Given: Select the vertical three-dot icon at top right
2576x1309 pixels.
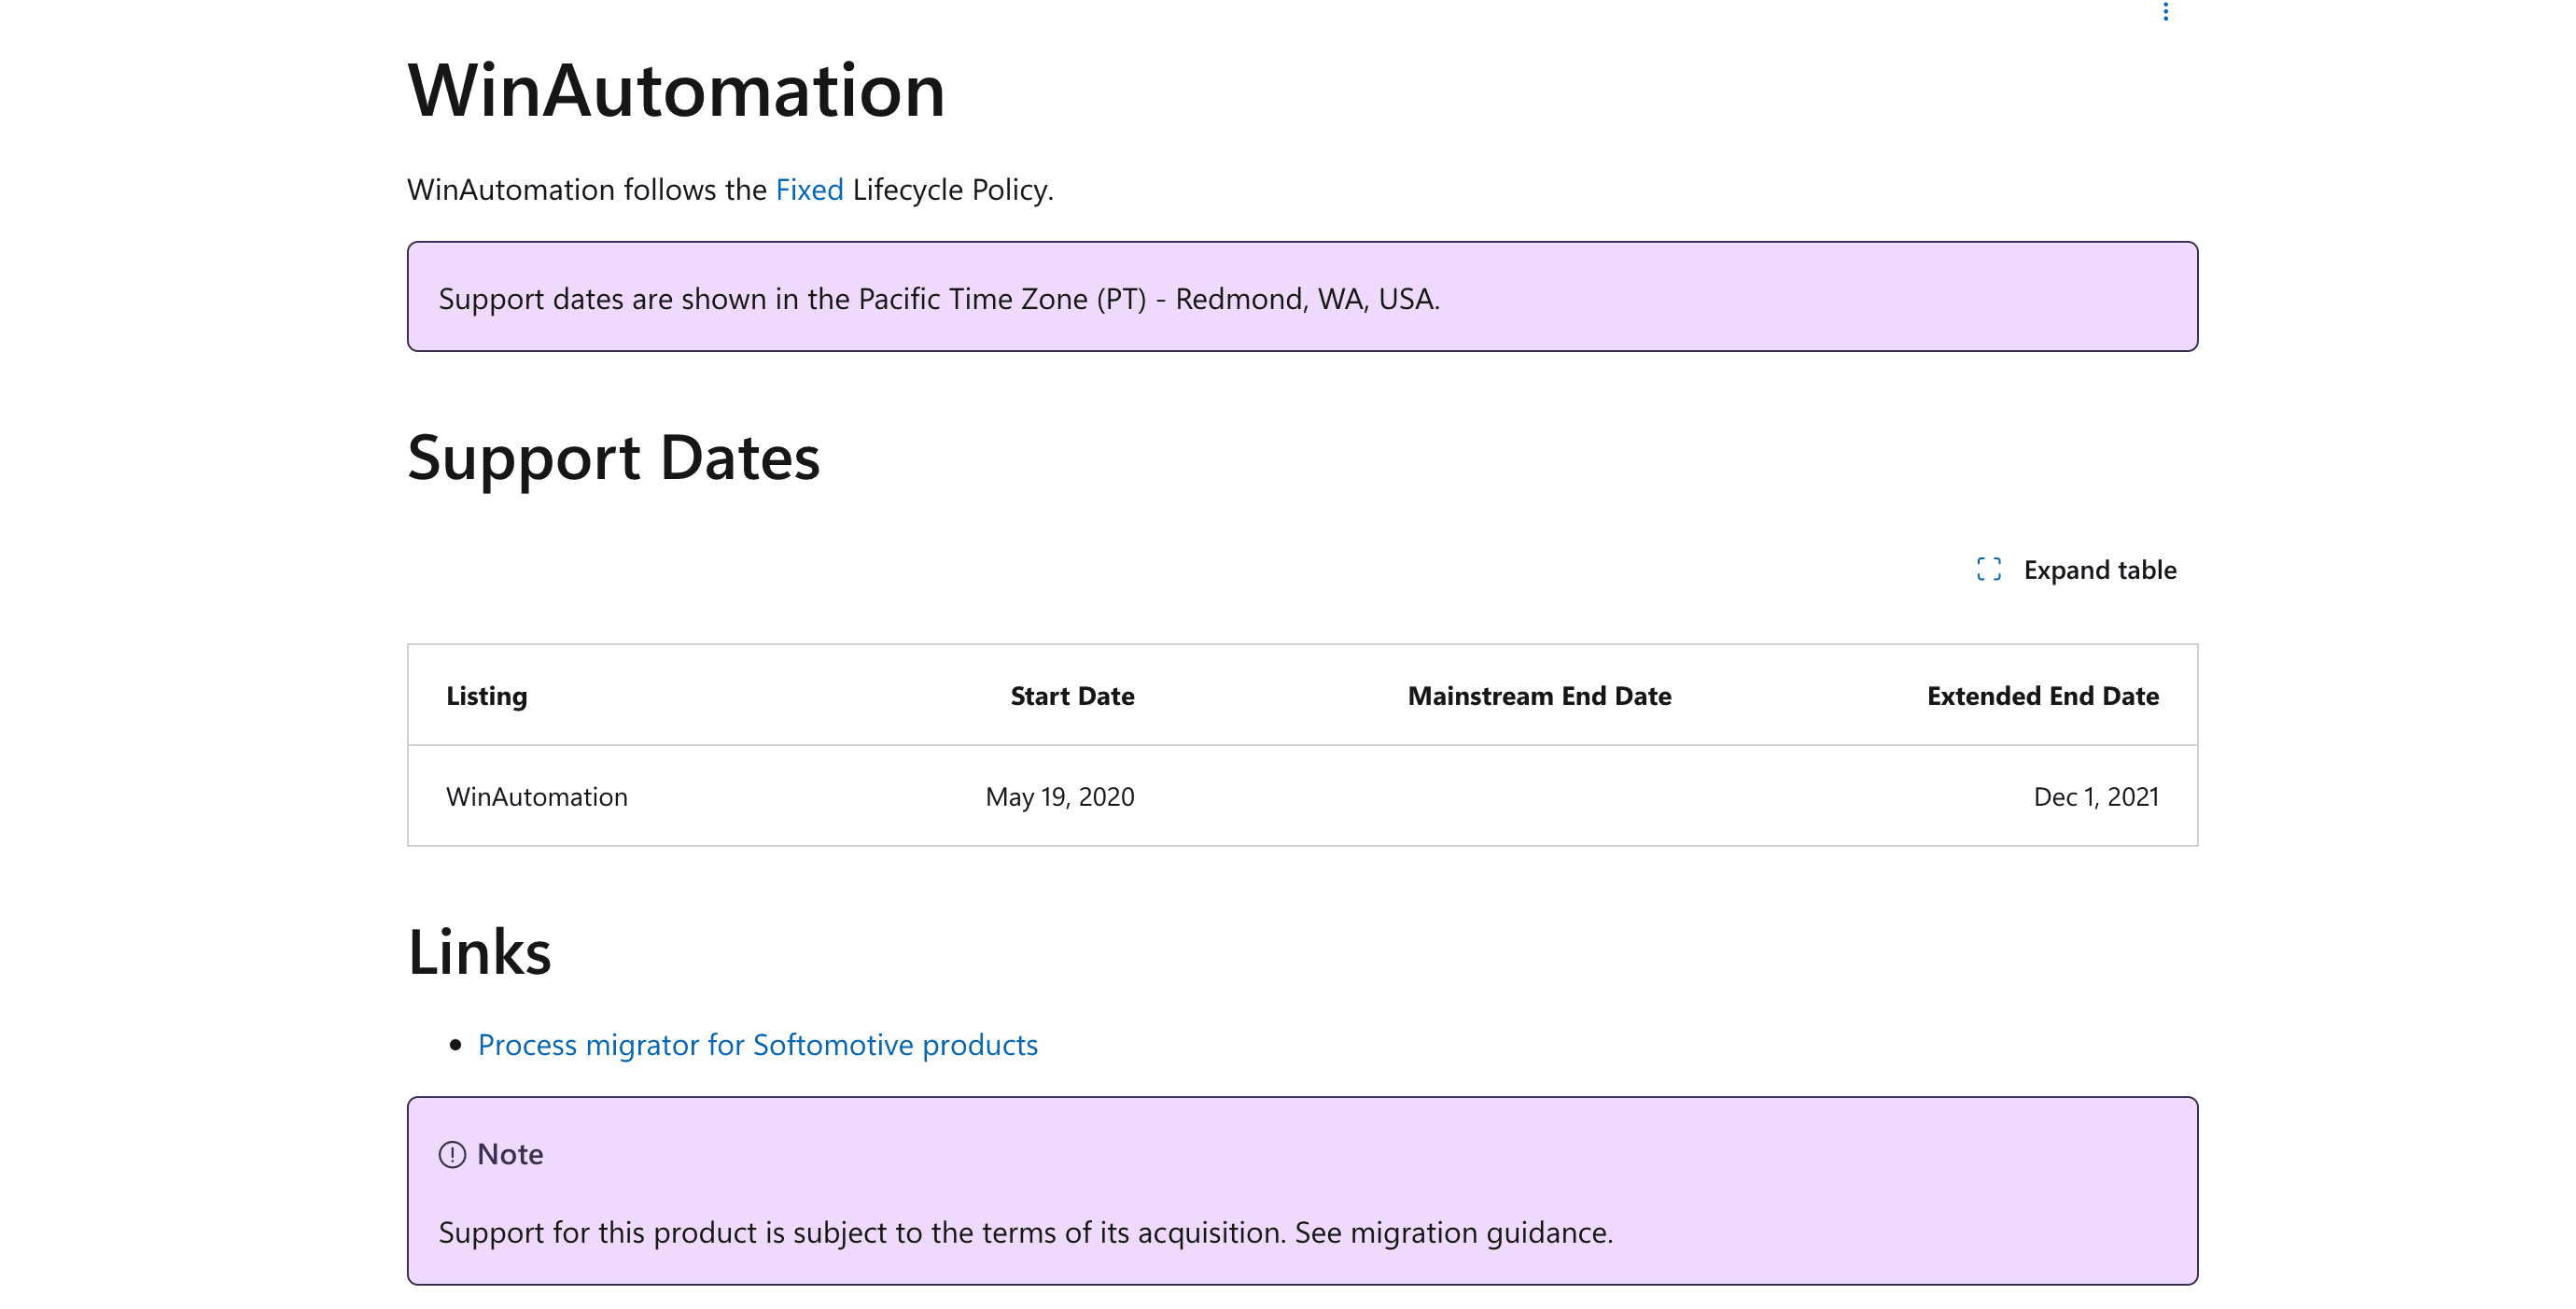Looking at the screenshot, I should tap(2167, 12).
